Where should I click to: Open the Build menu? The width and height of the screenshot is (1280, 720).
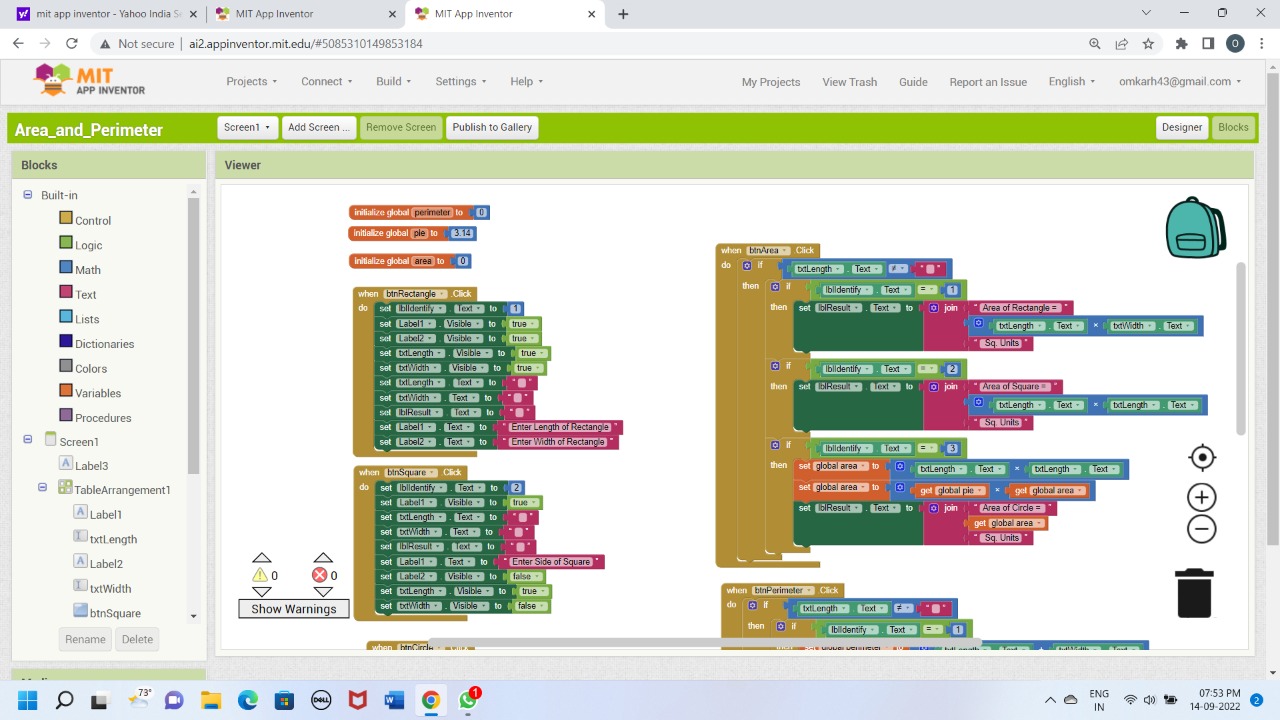(x=394, y=82)
